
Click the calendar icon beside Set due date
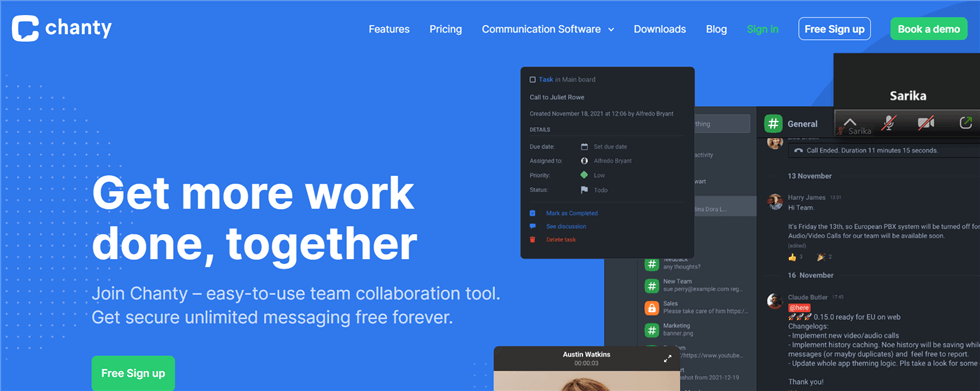(x=584, y=147)
